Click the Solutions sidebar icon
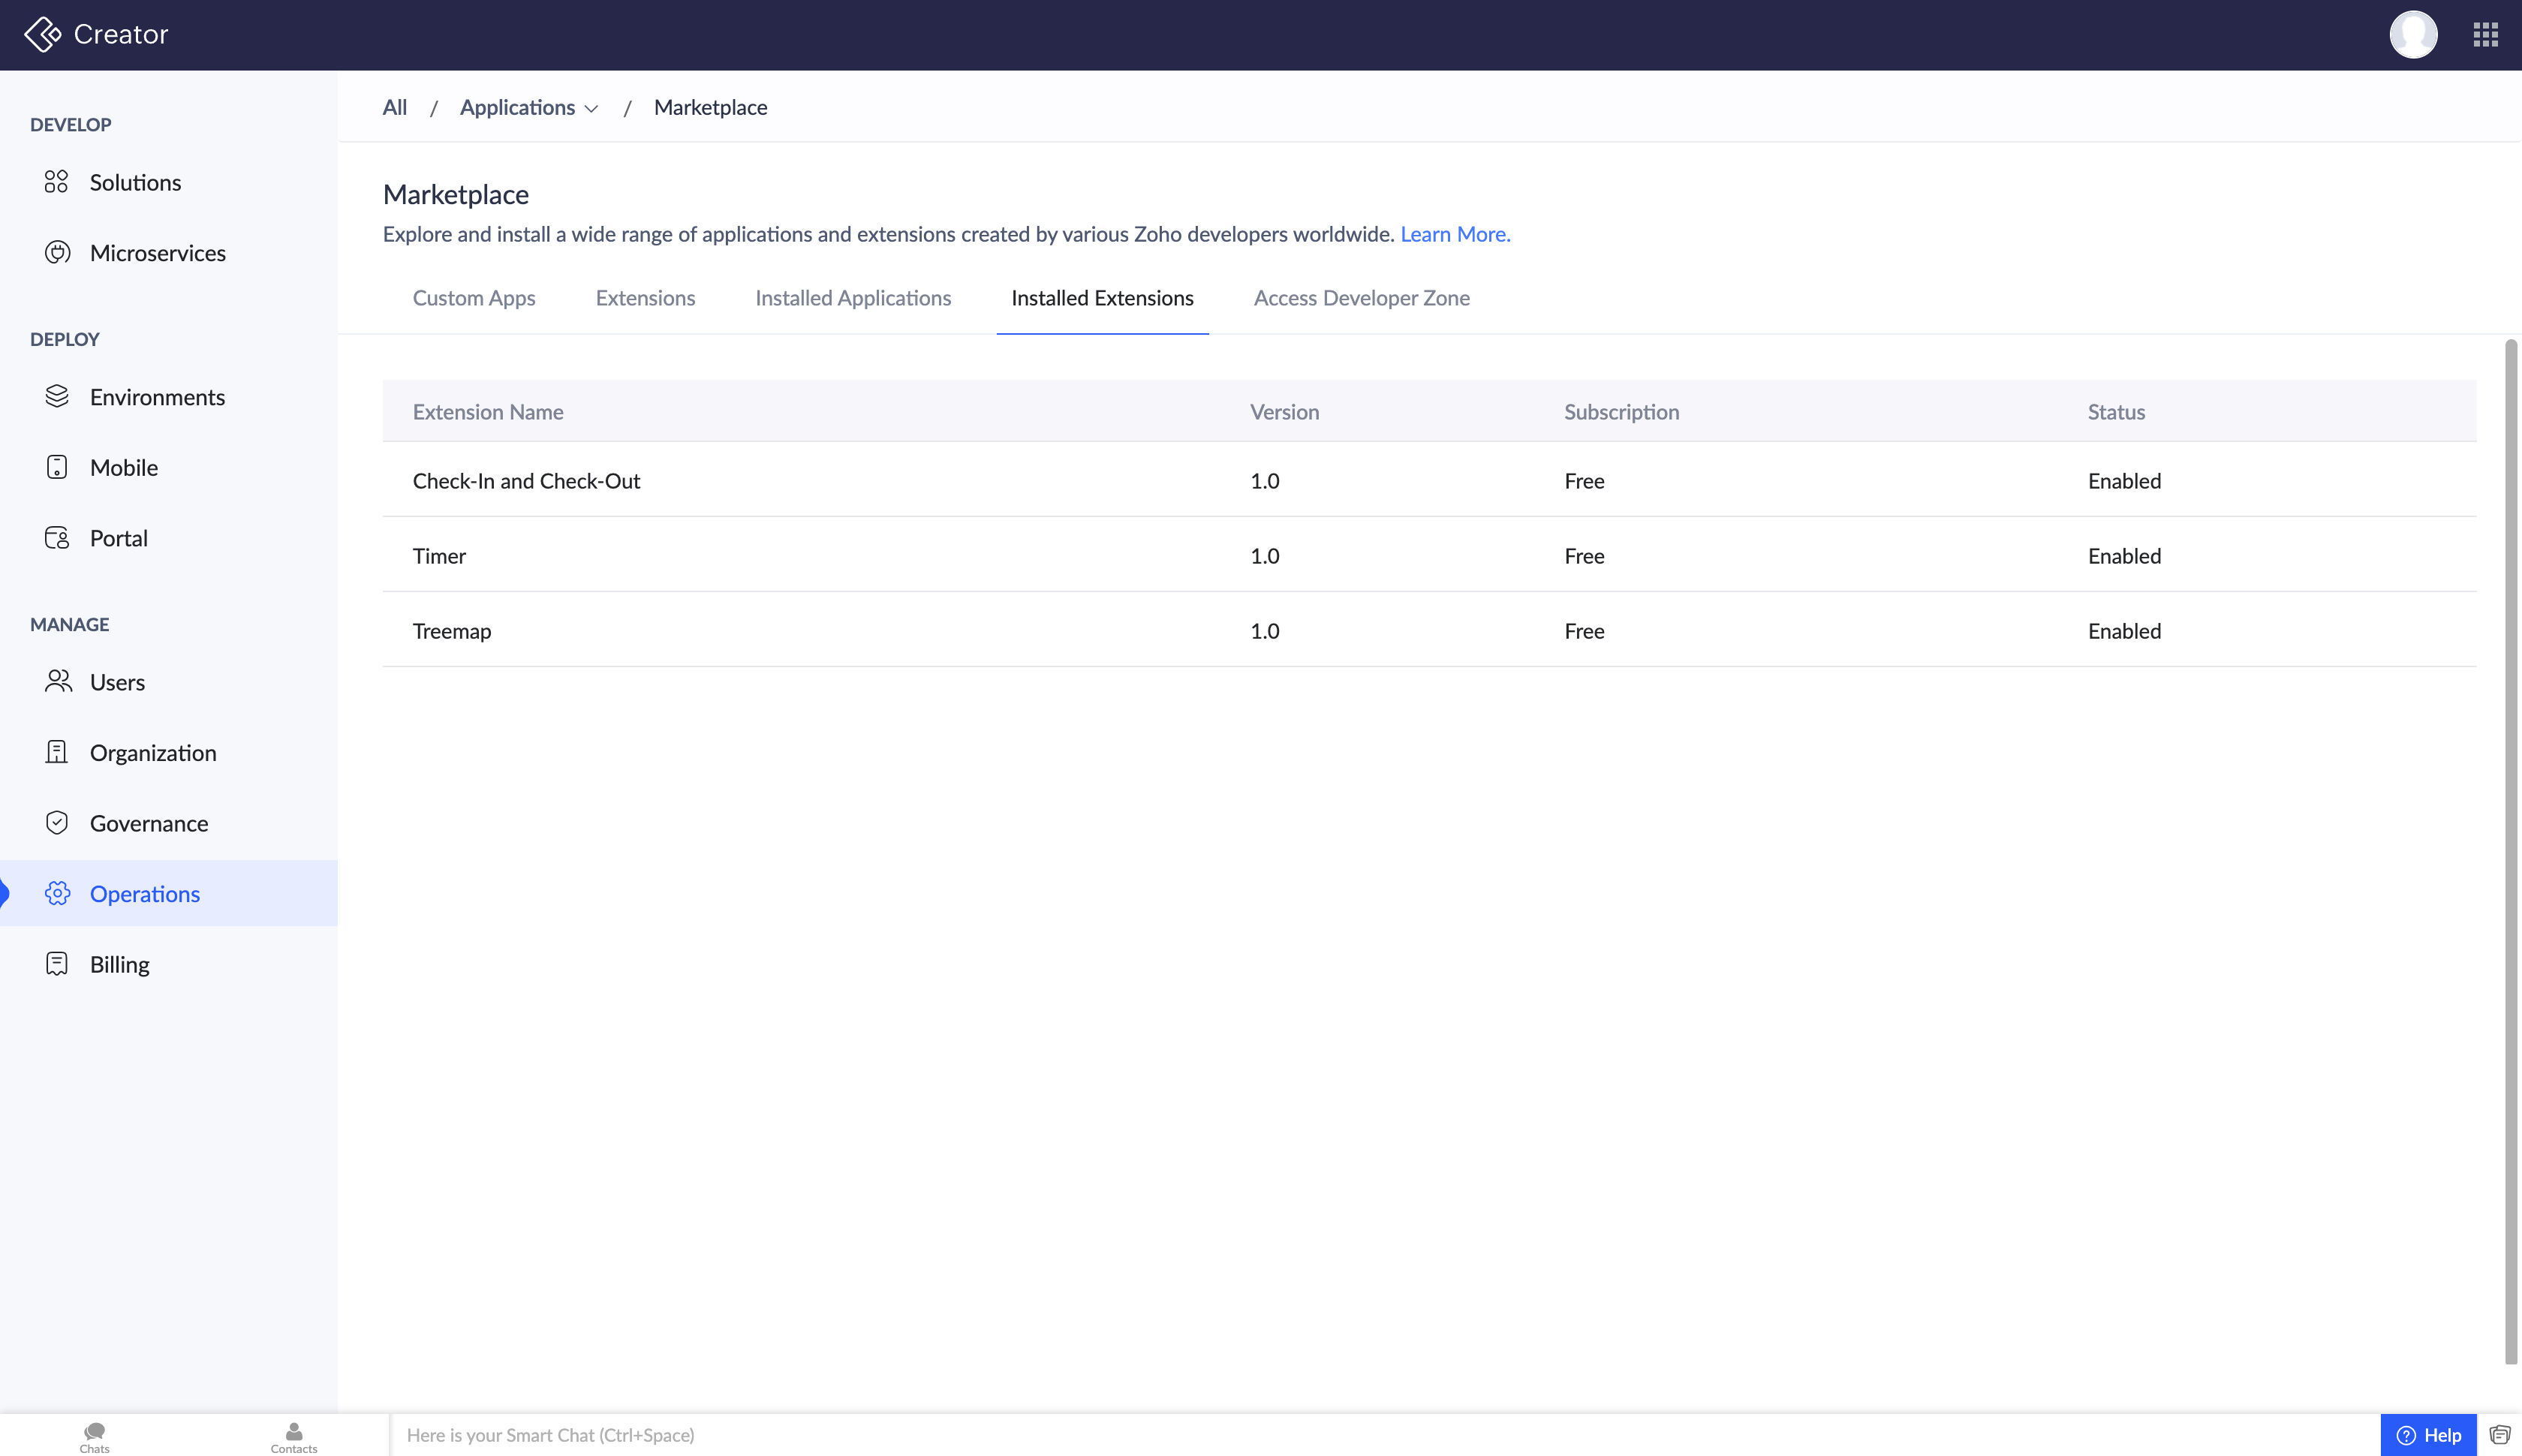The height and width of the screenshot is (1456, 2522). click(56, 182)
